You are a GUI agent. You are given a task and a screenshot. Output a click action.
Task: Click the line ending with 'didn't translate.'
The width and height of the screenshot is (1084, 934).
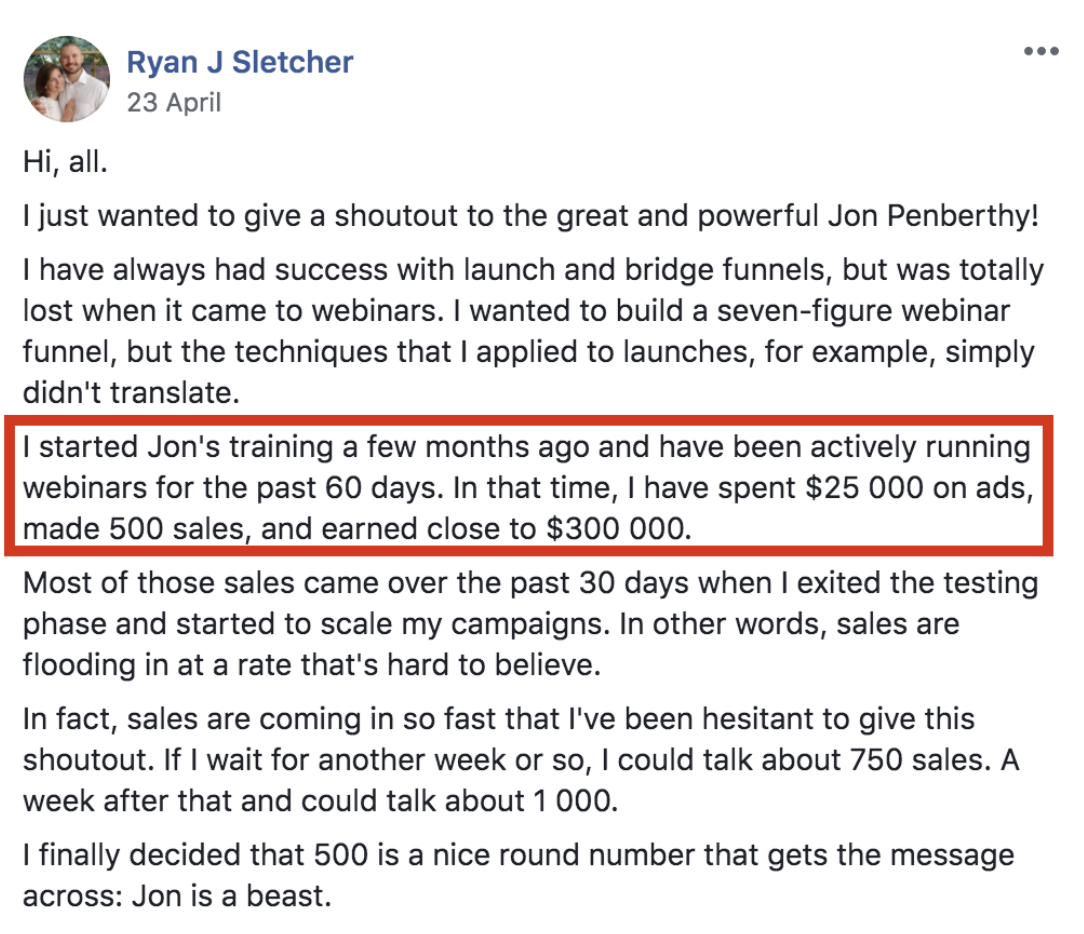[131, 393]
